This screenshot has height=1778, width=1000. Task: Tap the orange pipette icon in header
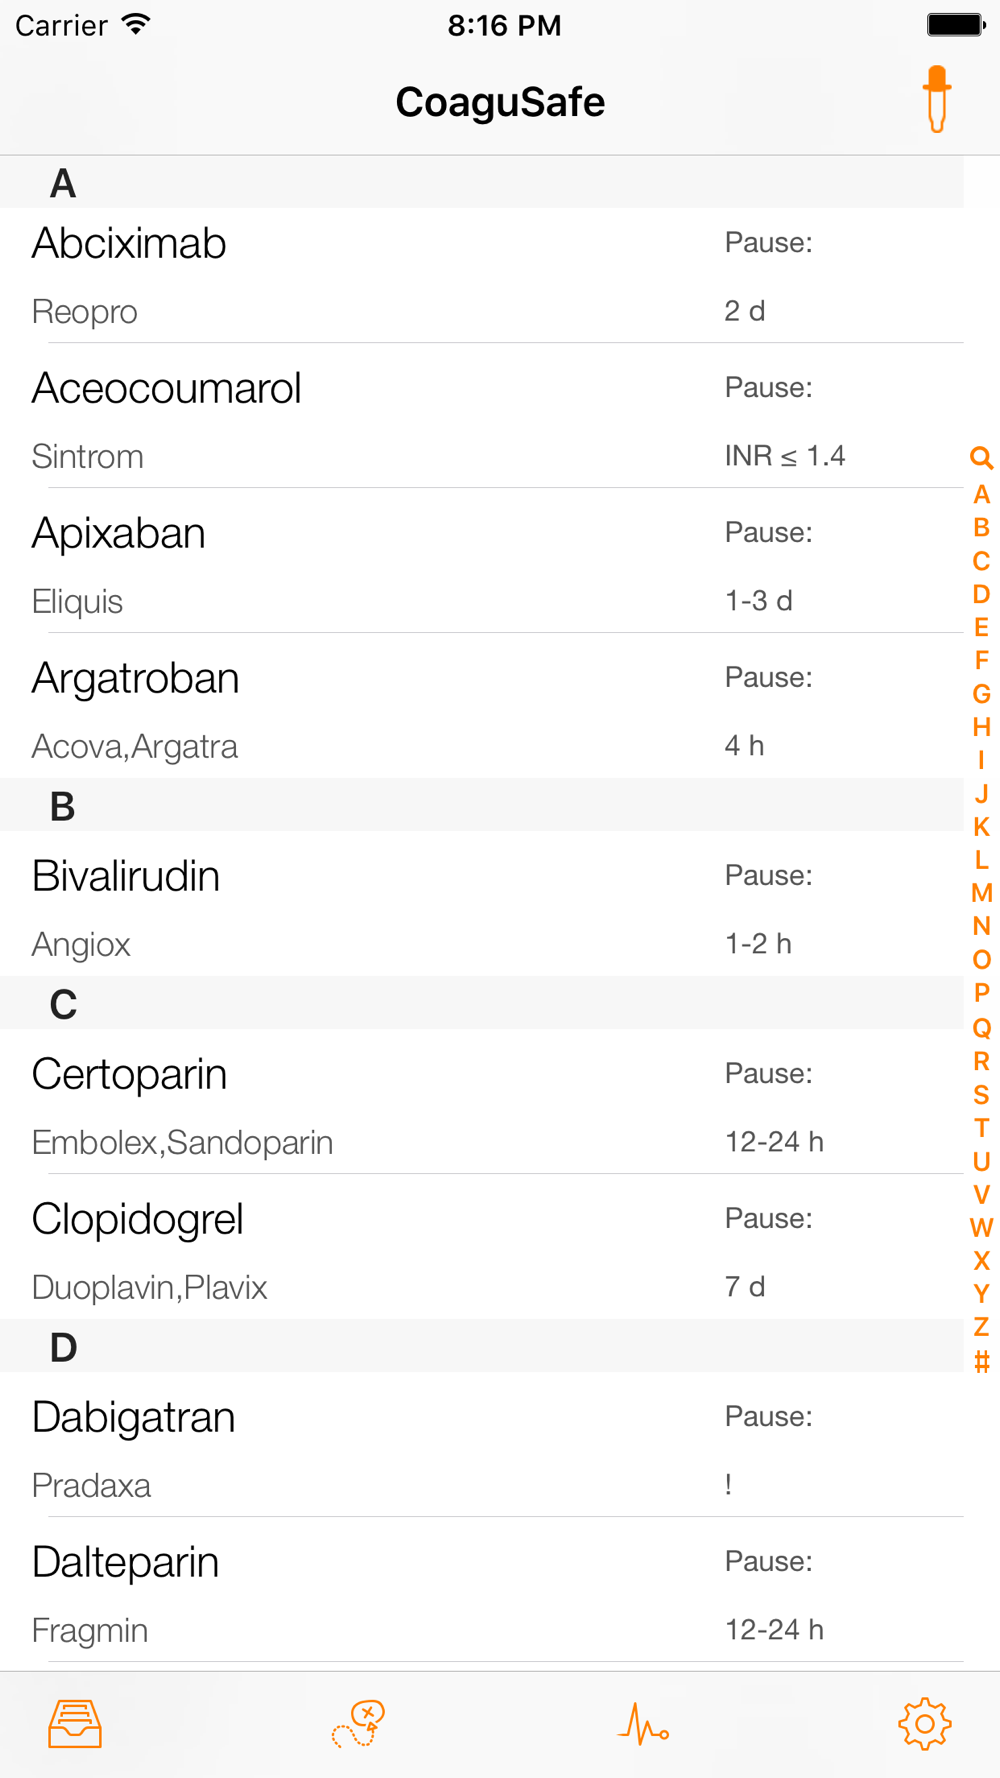pyautogui.click(x=936, y=100)
